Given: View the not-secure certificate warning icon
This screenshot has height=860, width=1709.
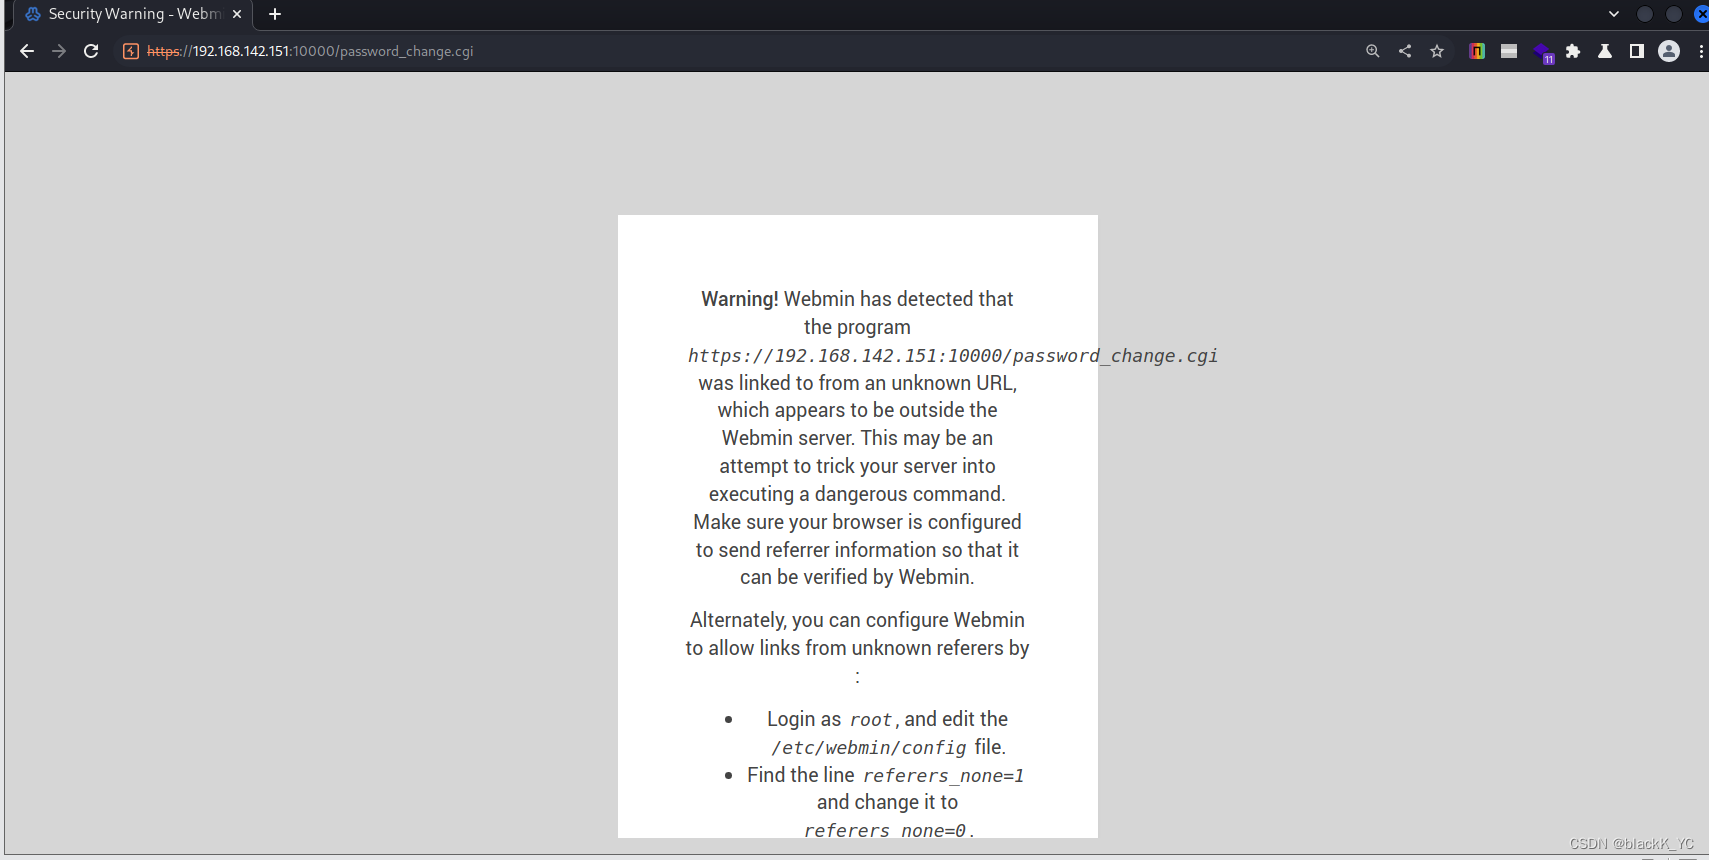Looking at the screenshot, I should coord(131,51).
